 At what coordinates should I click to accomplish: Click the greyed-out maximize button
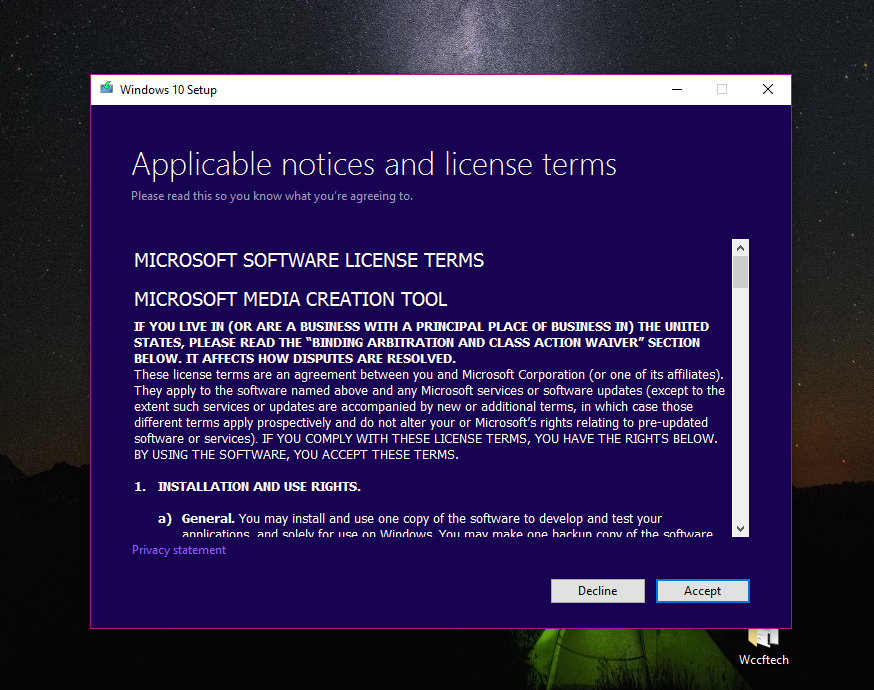tap(722, 89)
